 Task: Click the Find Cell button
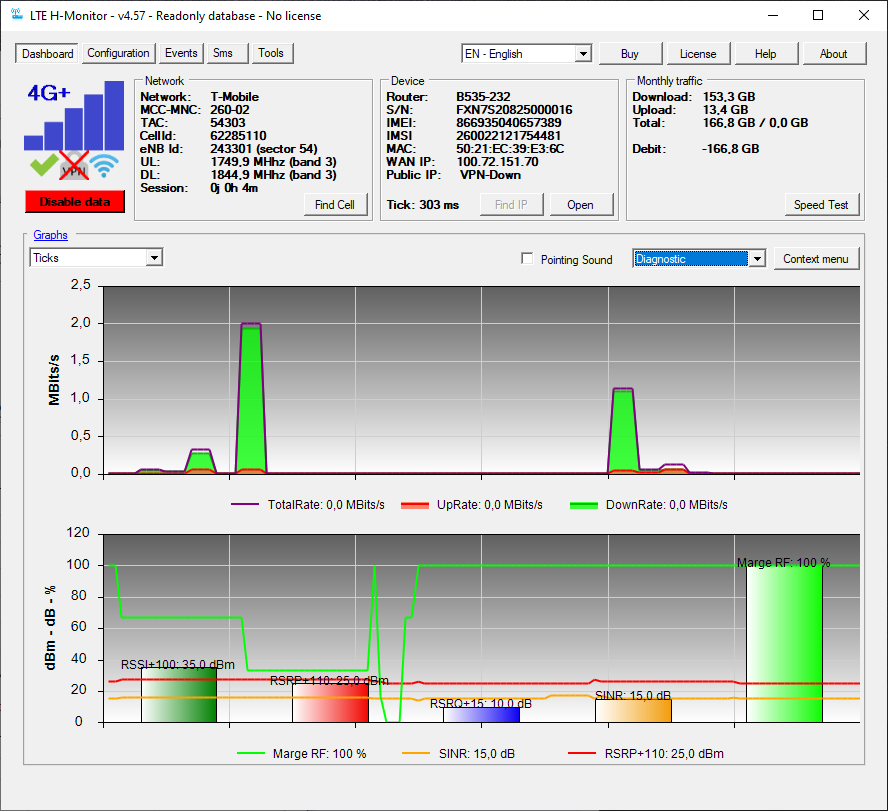[335, 205]
